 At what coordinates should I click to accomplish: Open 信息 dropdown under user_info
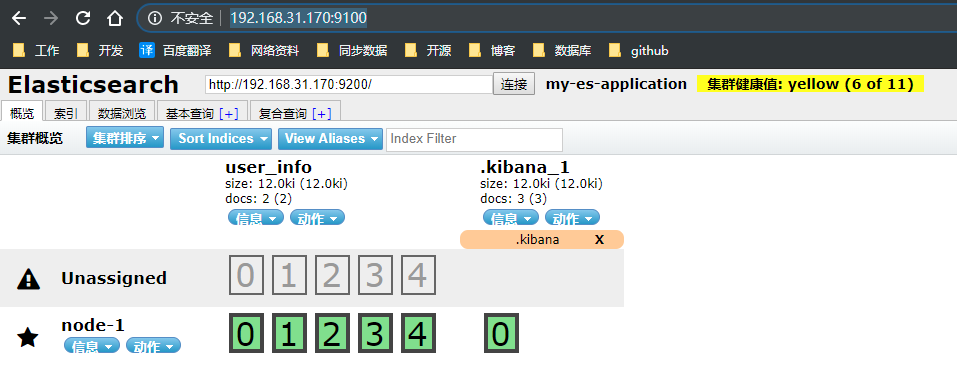click(256, 218)
